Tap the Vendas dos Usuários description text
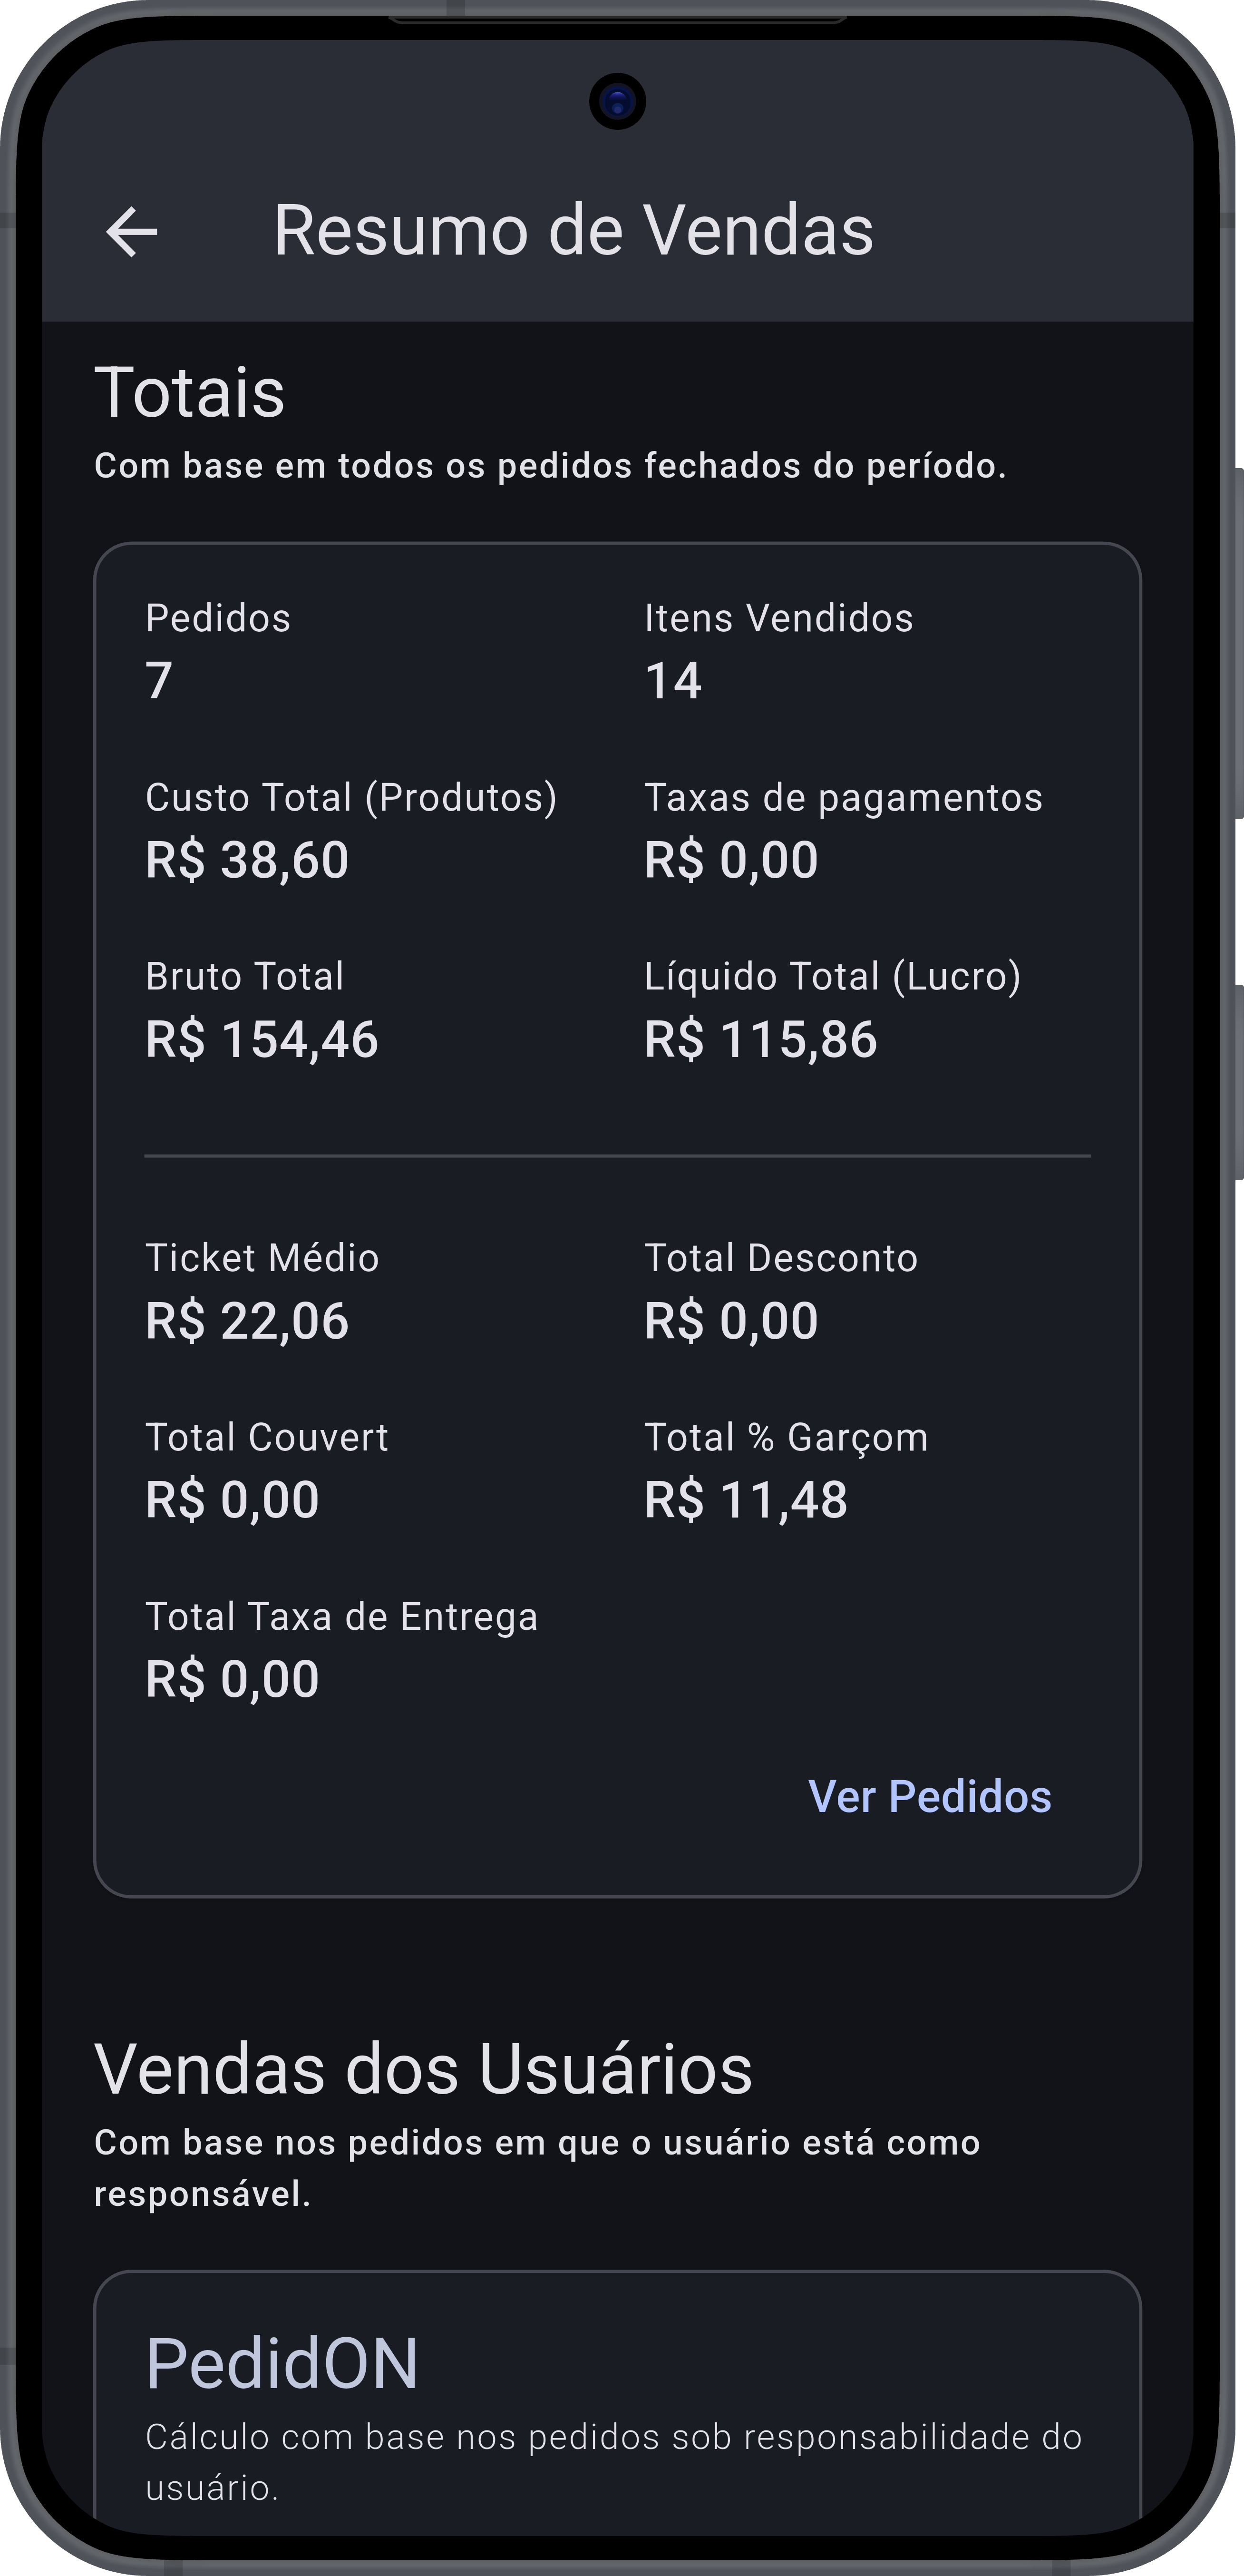 537,2168
